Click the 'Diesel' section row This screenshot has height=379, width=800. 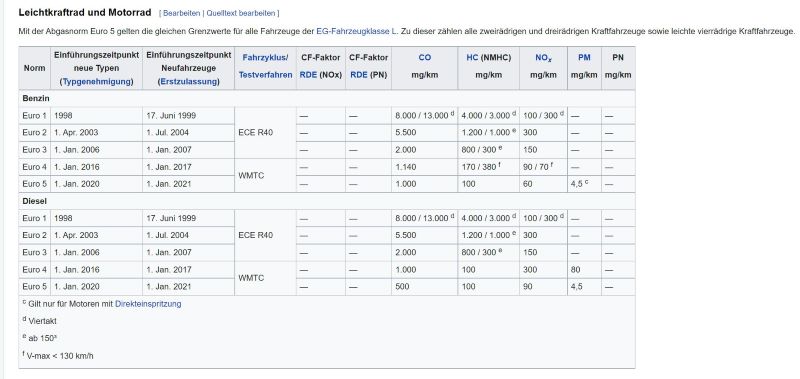tap(327, 201)
